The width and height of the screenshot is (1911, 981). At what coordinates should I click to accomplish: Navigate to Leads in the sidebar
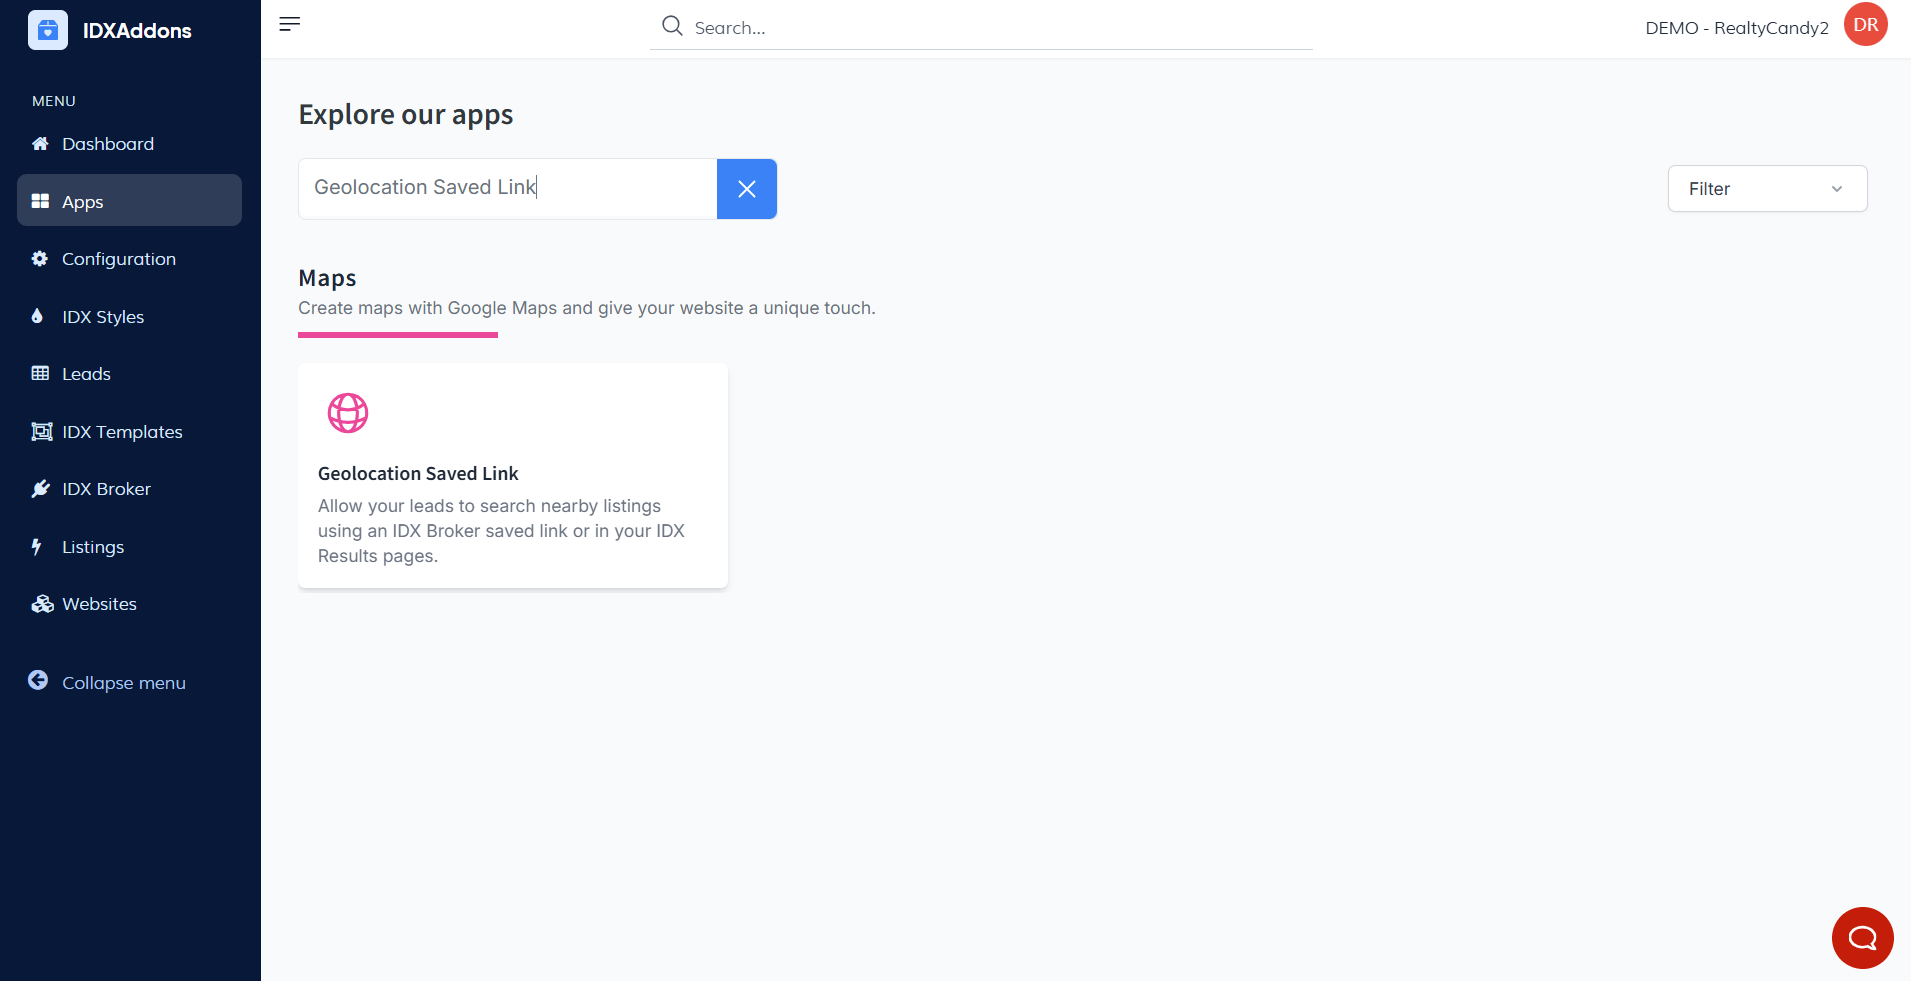86,374
